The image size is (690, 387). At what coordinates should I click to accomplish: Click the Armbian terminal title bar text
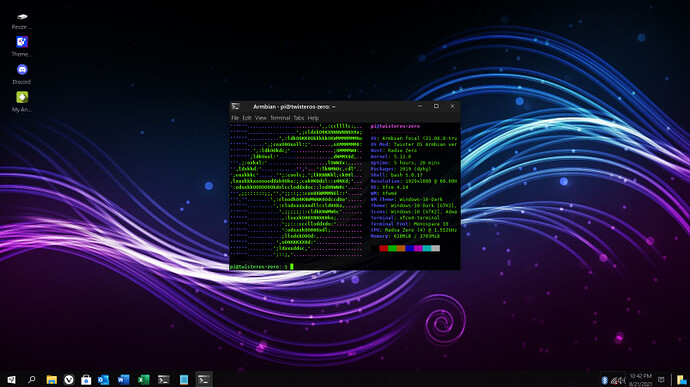click(294, 107)
